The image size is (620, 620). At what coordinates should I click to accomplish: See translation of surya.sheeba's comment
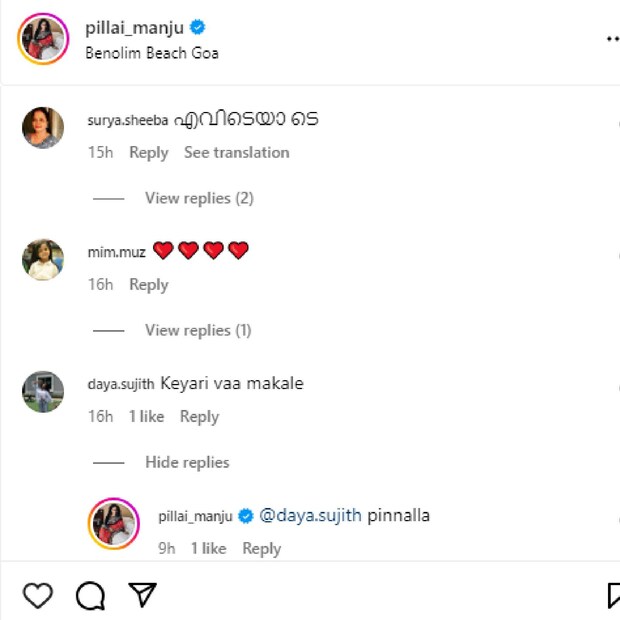pyautogui.click(x=237, y=152)
